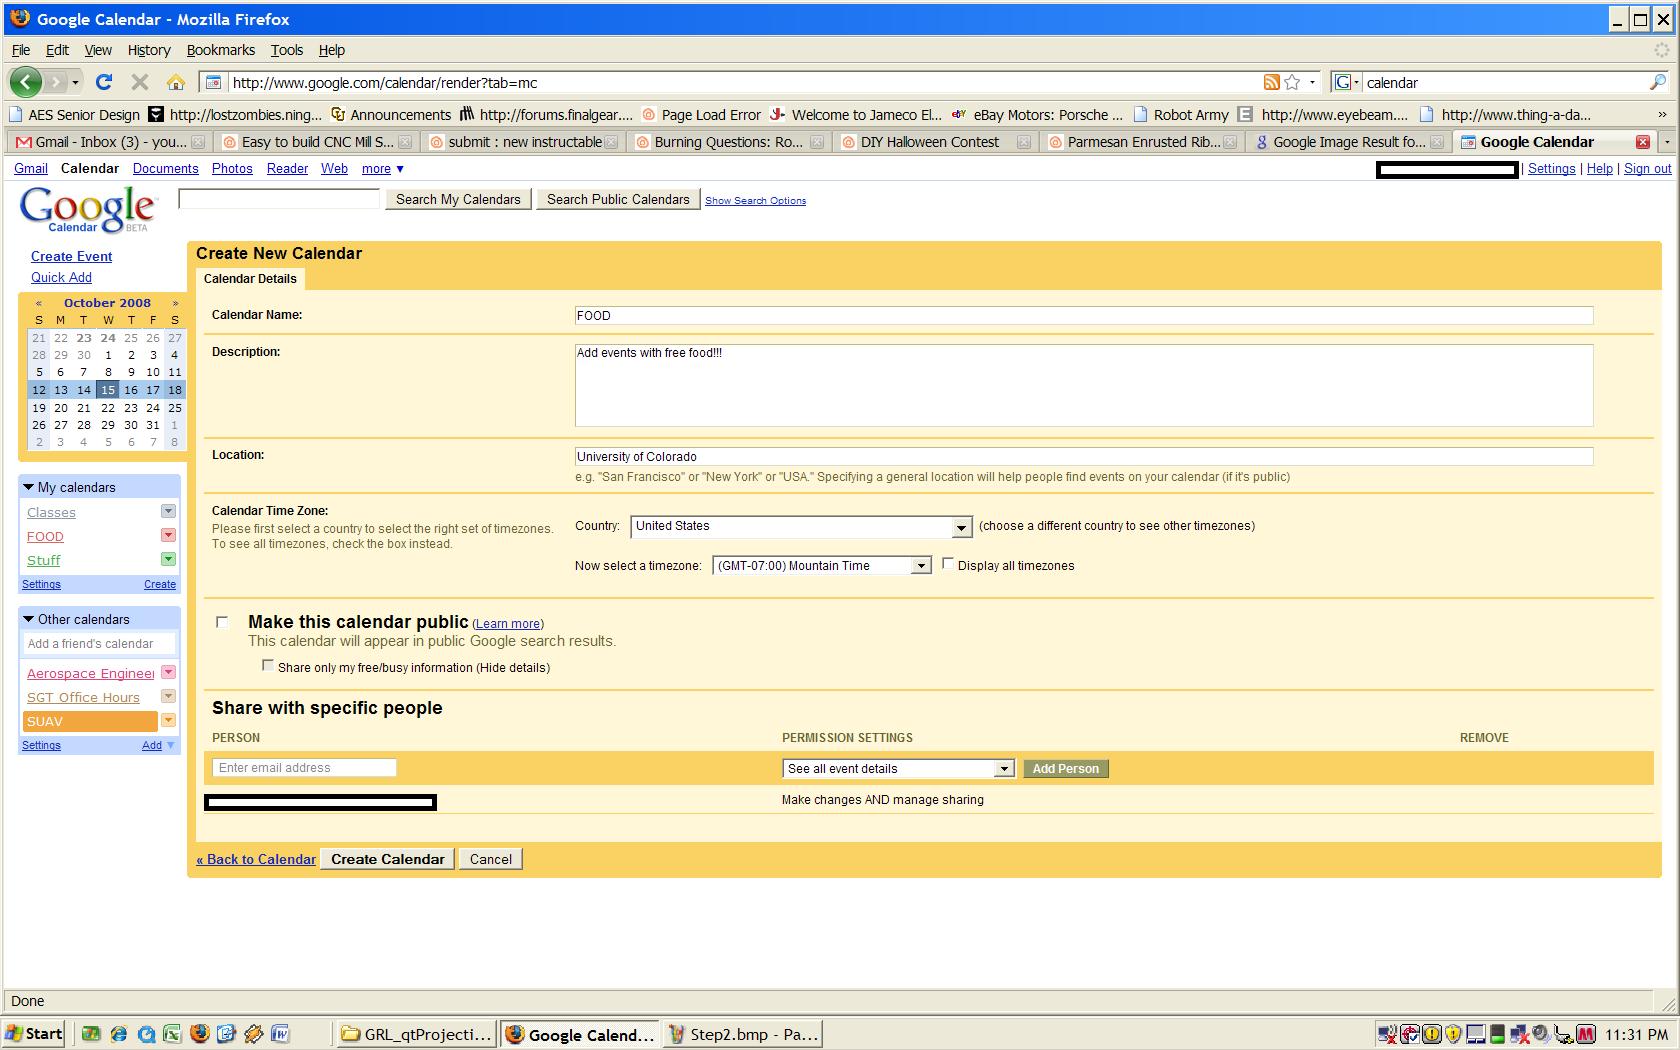
Task: Reload the page with the Refresh icon
Action: pos(104,82)
